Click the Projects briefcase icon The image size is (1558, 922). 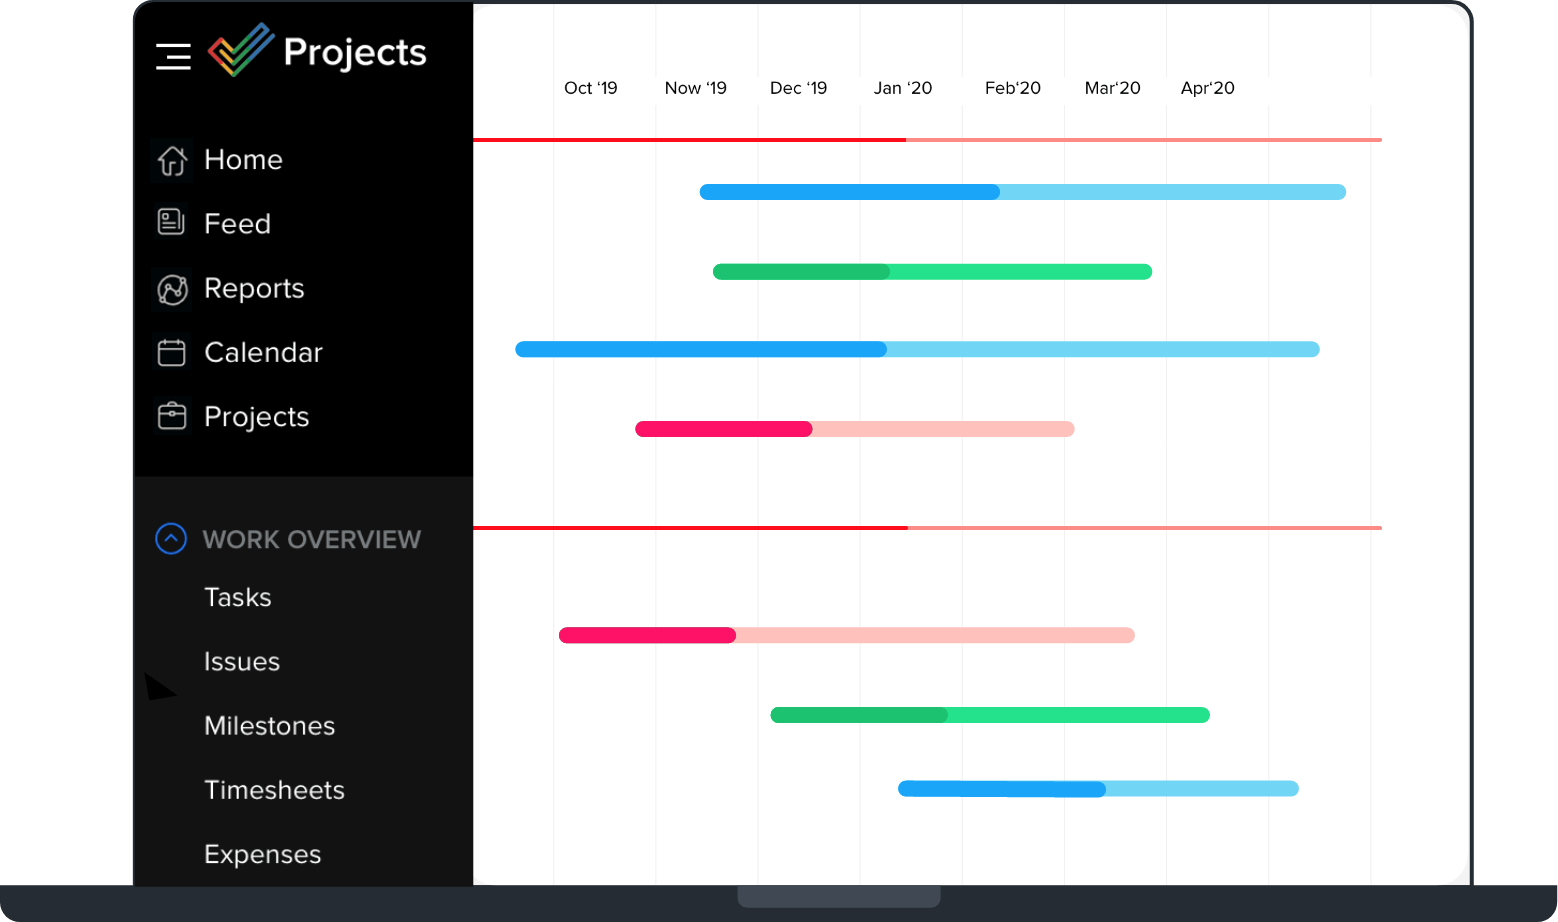pos(172,416)
